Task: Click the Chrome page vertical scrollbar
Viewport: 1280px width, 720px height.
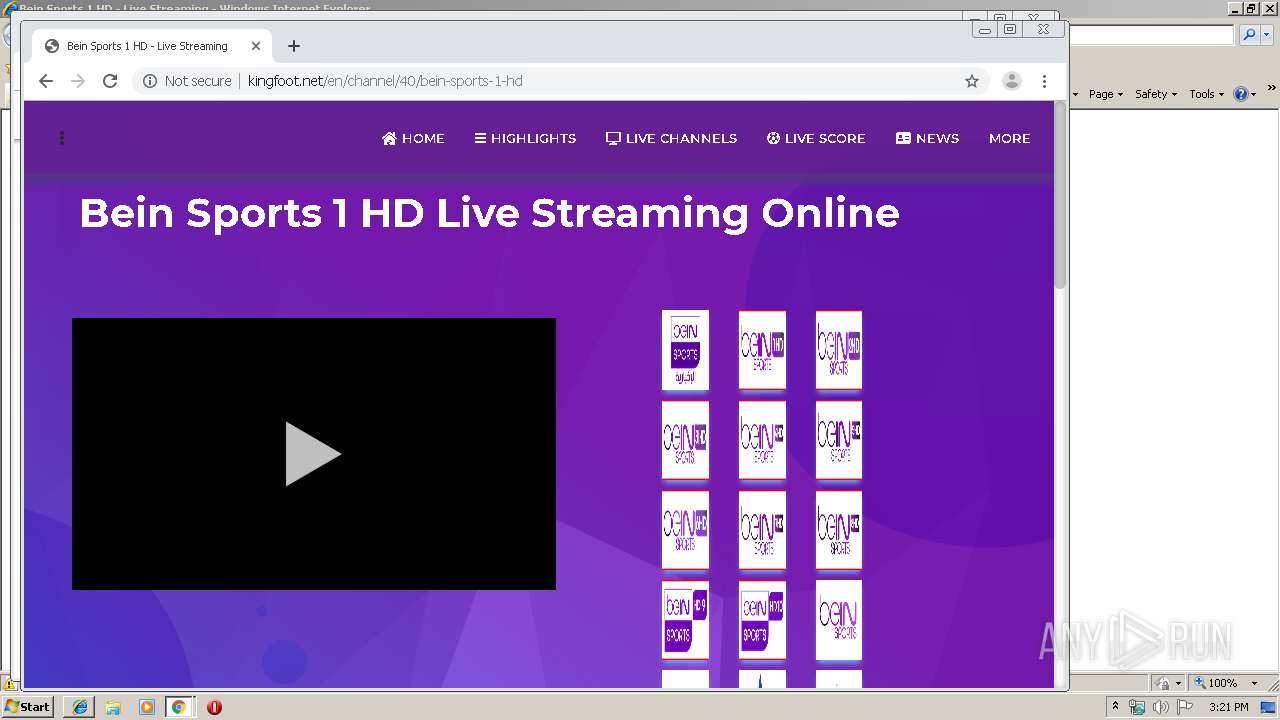Action: 1061,195
